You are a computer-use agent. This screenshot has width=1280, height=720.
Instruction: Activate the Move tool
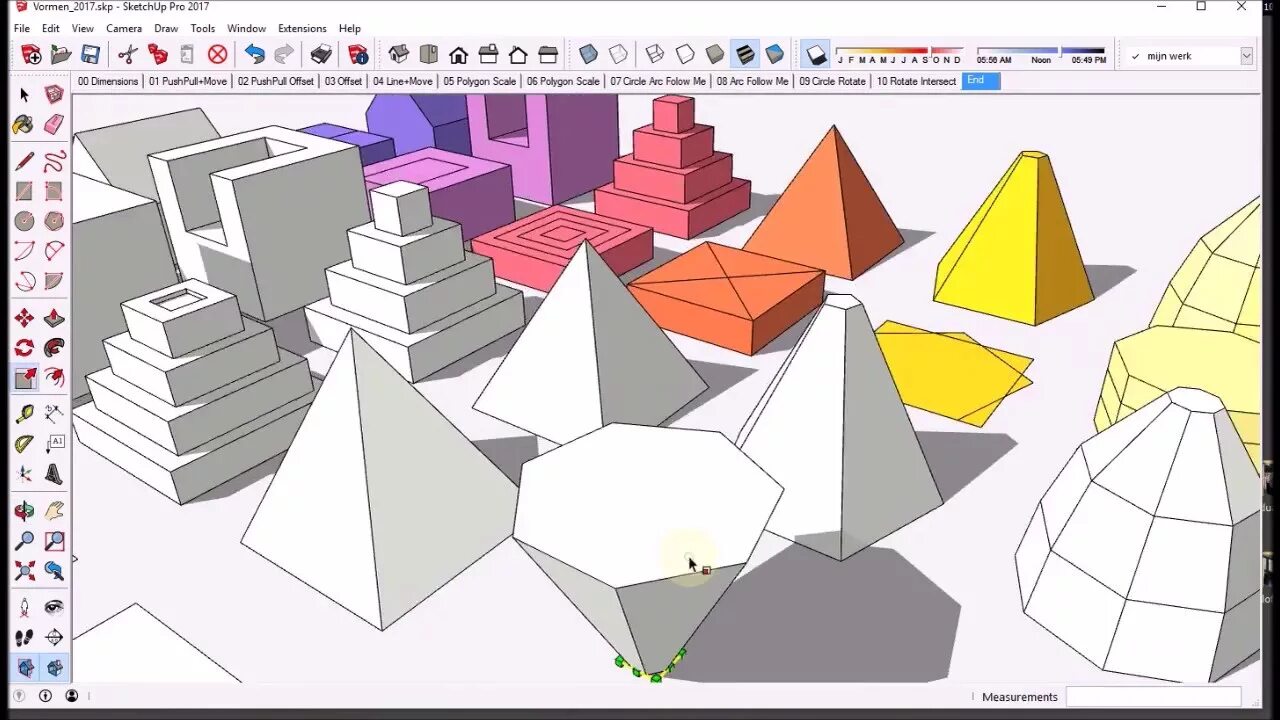point(25,319)
